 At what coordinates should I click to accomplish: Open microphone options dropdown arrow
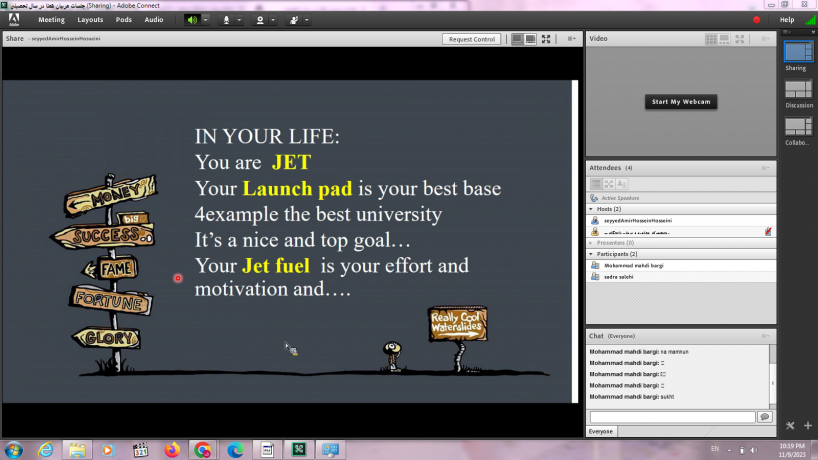click(239, 20)
